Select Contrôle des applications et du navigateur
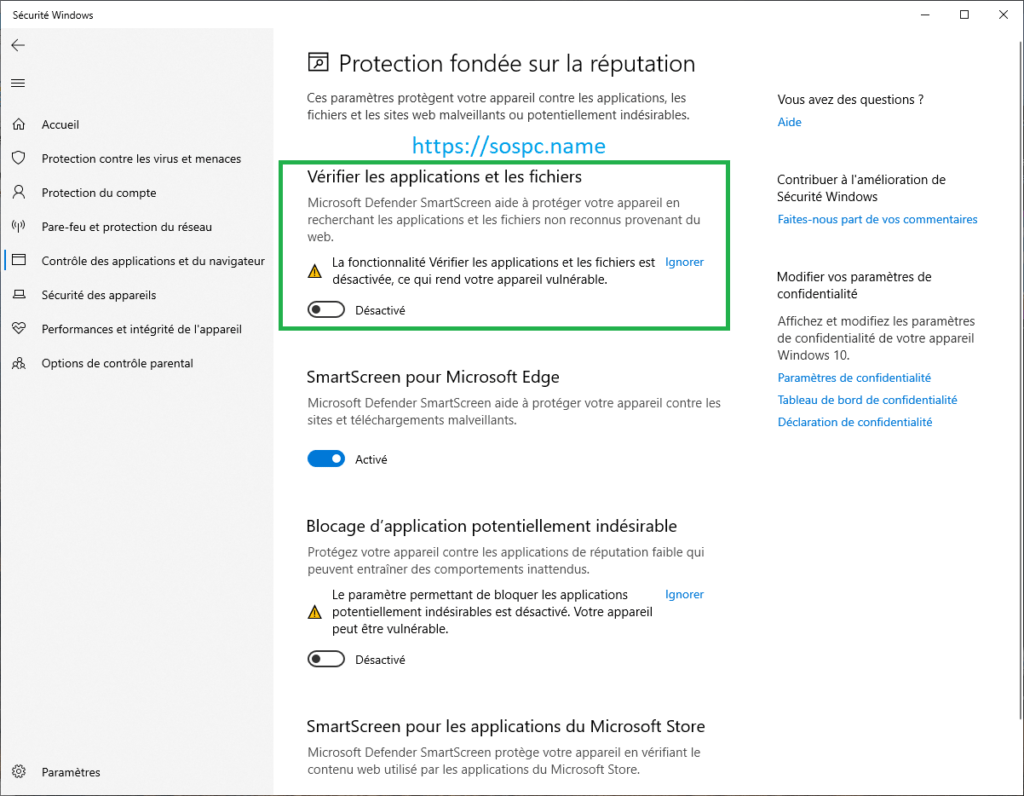Image resolution: width=1024 pixels, height=796 pixels. pyautogui.click(x=153, y=261)
